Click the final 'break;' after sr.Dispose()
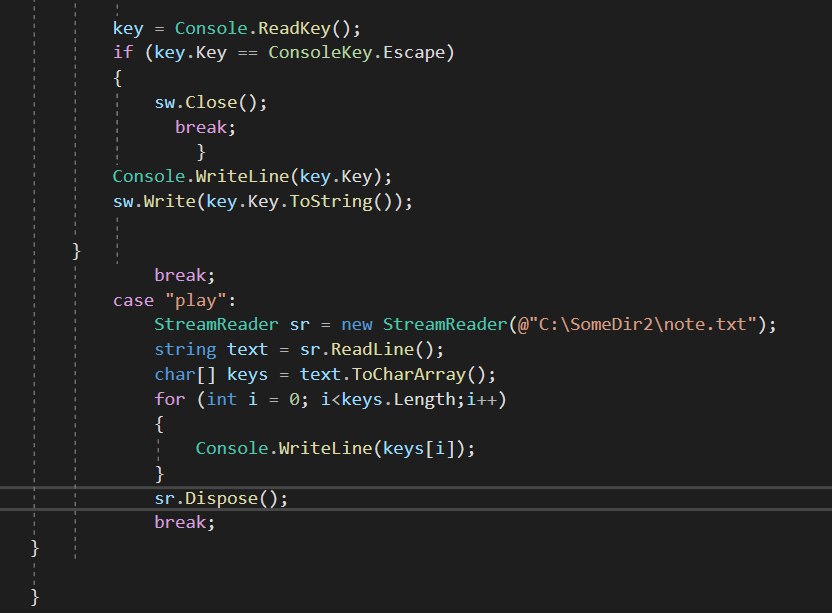832x613 pixels. 185,522
